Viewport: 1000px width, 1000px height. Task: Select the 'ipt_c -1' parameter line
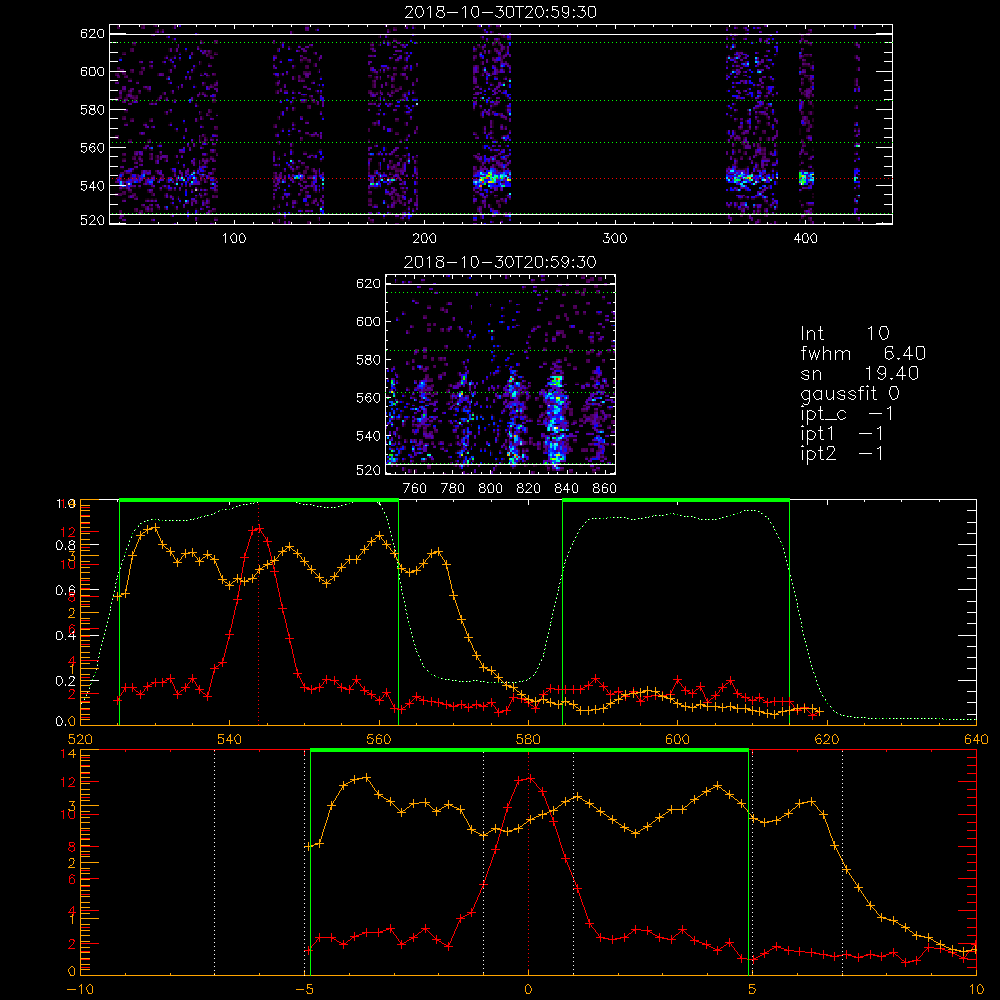coord(847,414)
